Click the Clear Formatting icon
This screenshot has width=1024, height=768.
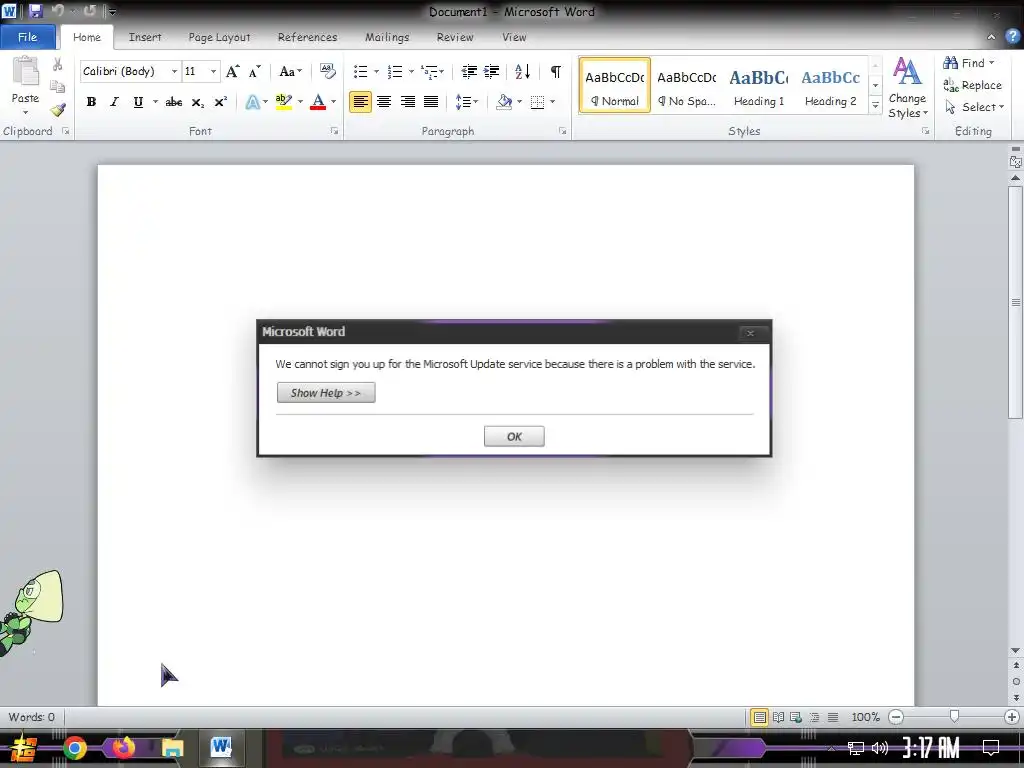[x=327, y=71]
